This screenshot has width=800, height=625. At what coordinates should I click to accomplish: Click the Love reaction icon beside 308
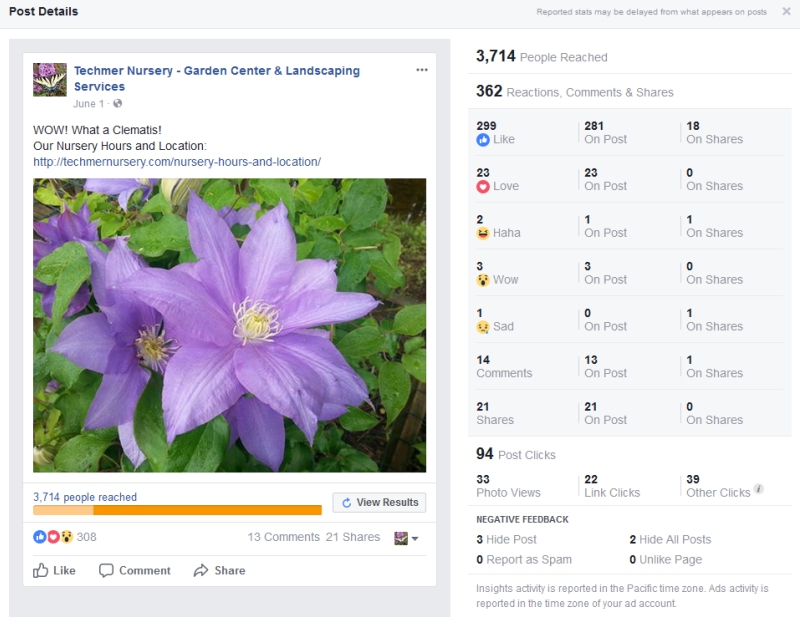pyautogui.click(x=53, y=537)
